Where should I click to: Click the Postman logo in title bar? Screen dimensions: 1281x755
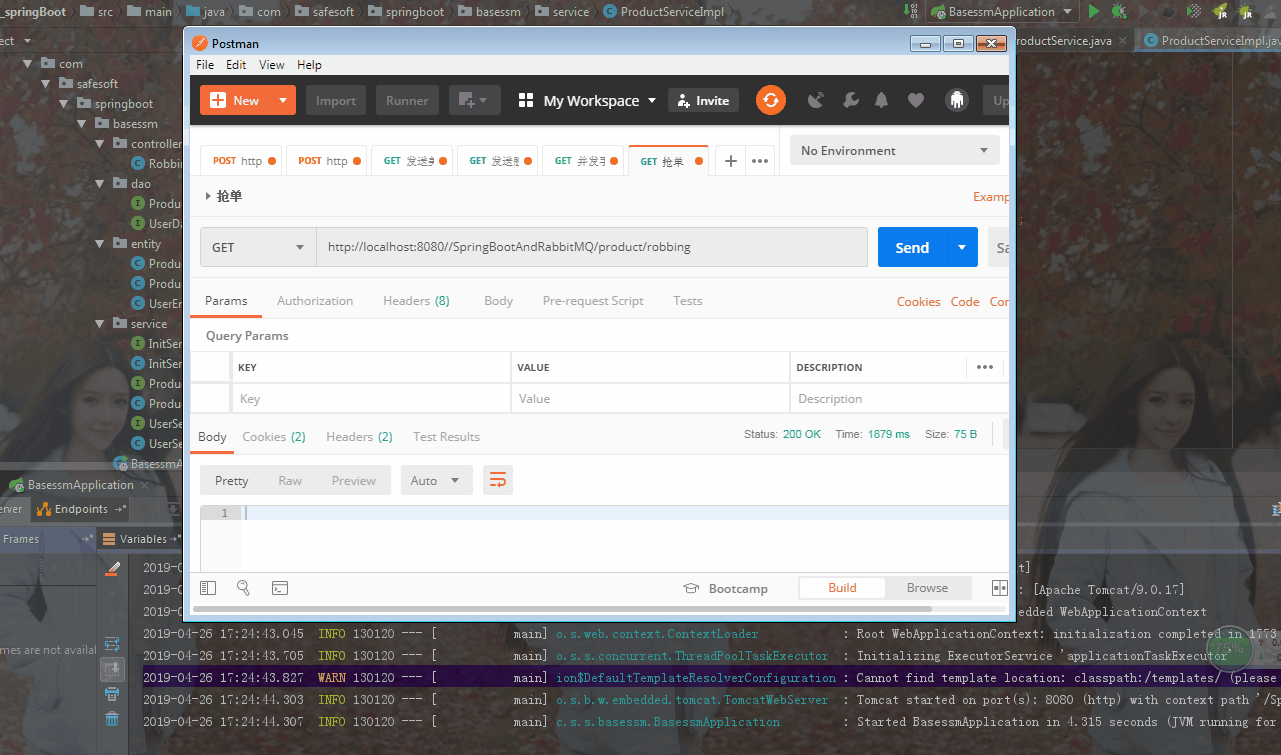tap(198, 43)
